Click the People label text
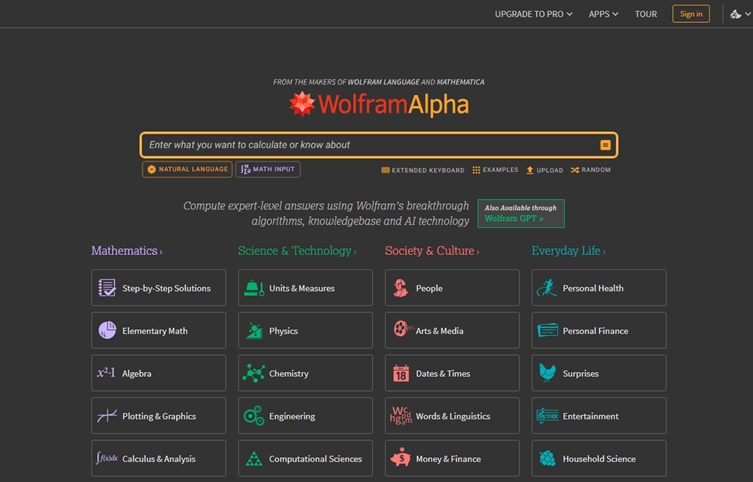This screenshot has height=482, width=753. point(429,288)
